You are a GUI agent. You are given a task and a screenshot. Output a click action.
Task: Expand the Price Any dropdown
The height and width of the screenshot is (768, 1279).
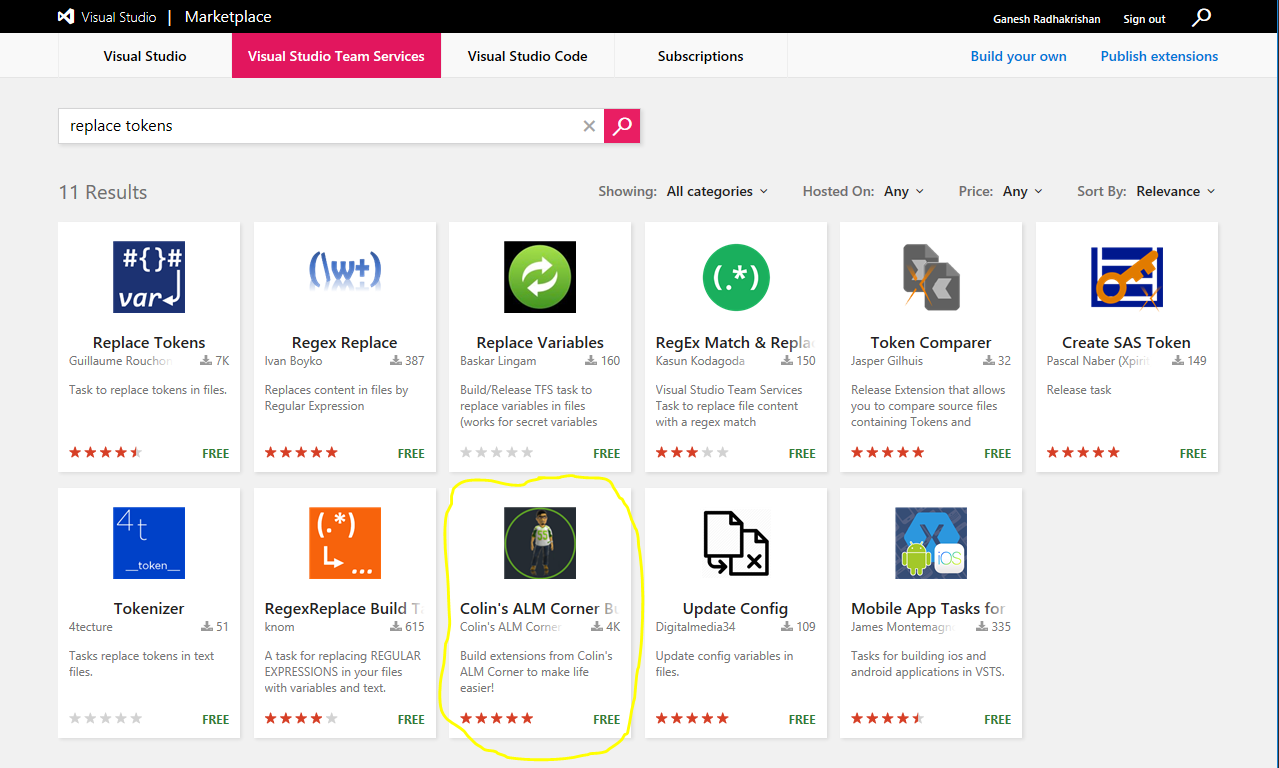1023,191
